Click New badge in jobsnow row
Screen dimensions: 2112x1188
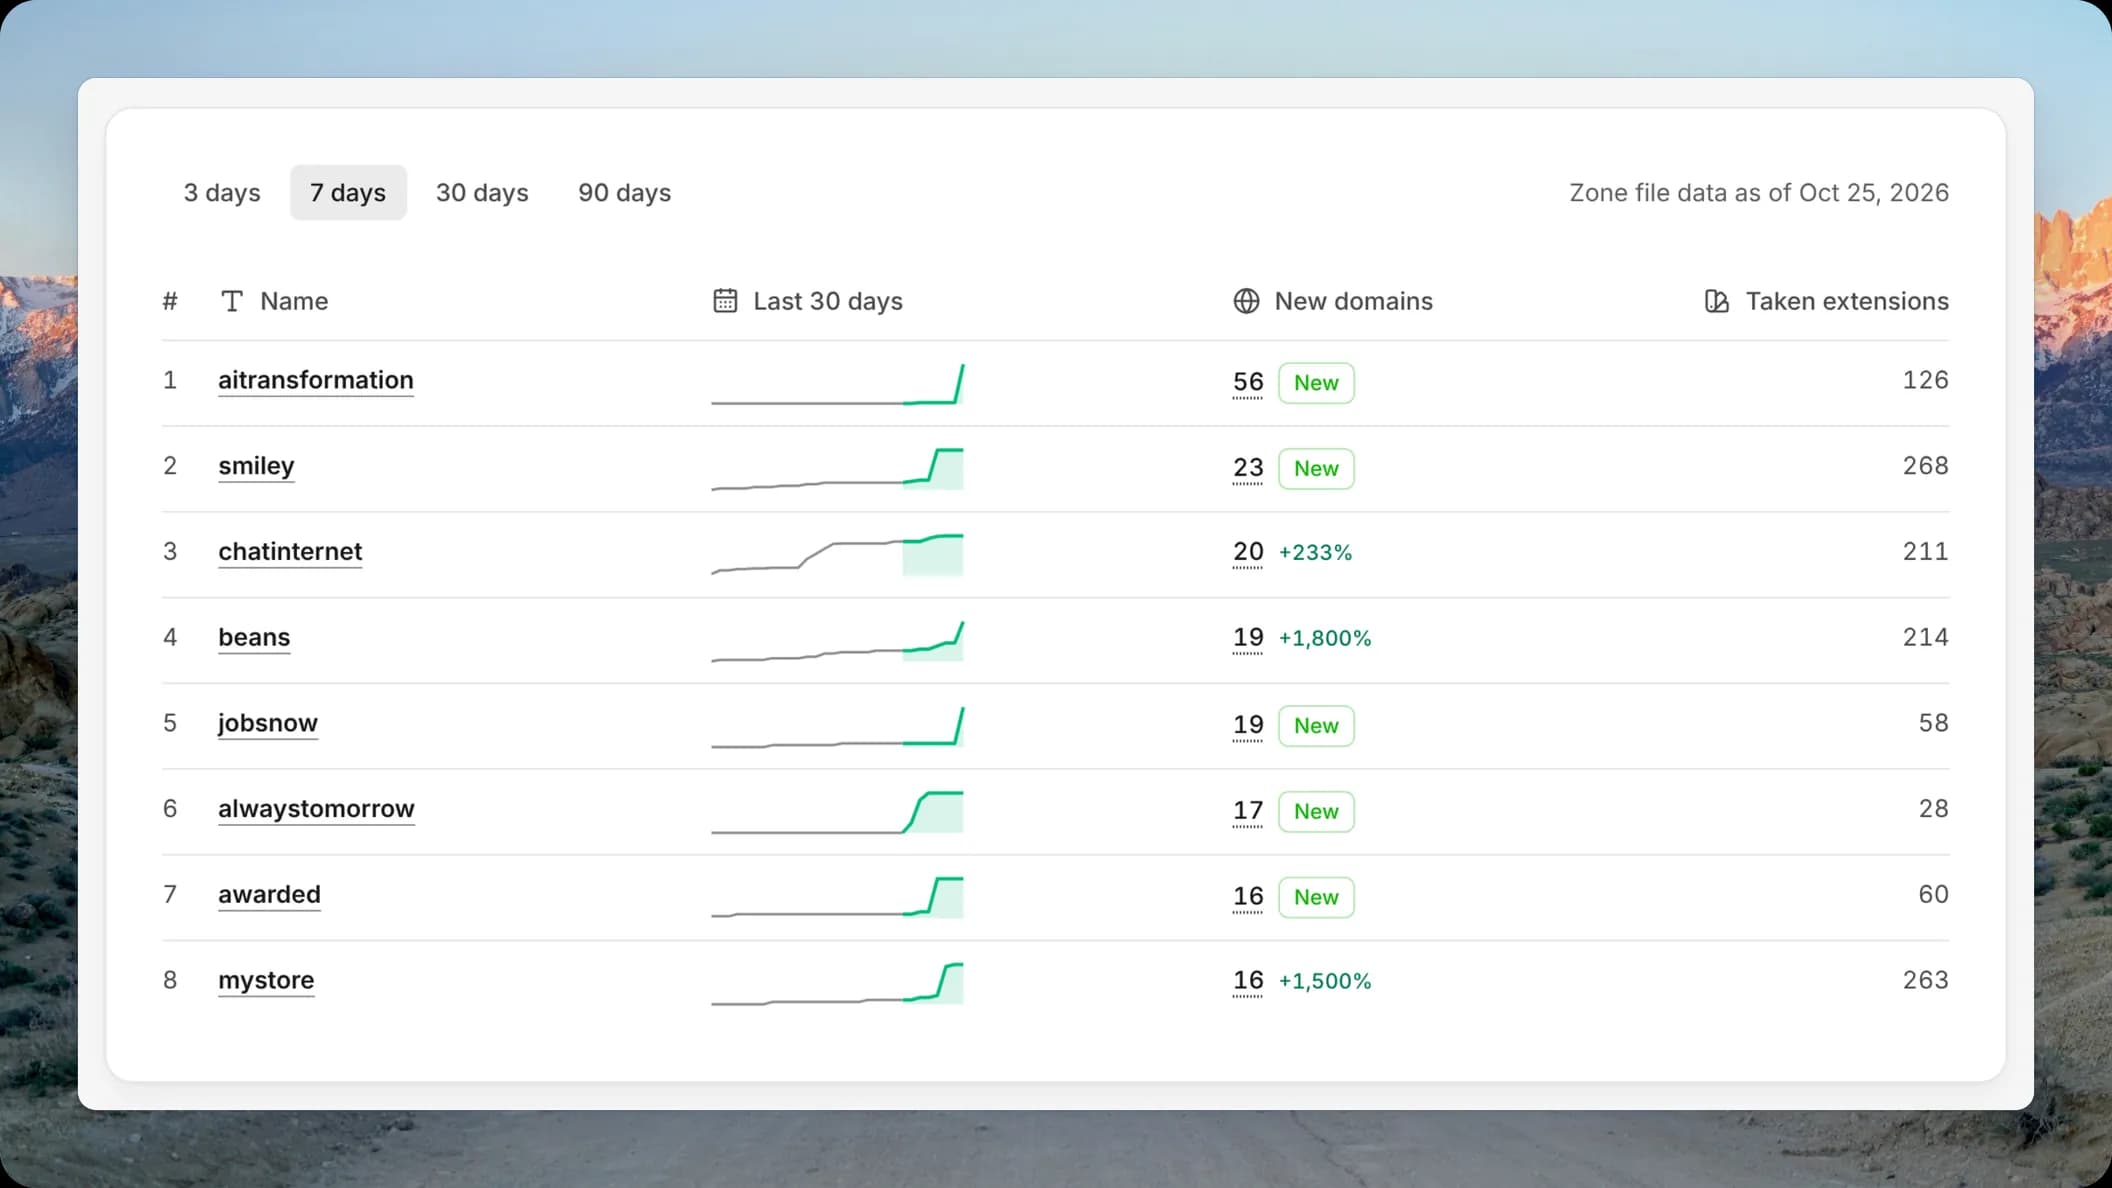pos(1316,726)
